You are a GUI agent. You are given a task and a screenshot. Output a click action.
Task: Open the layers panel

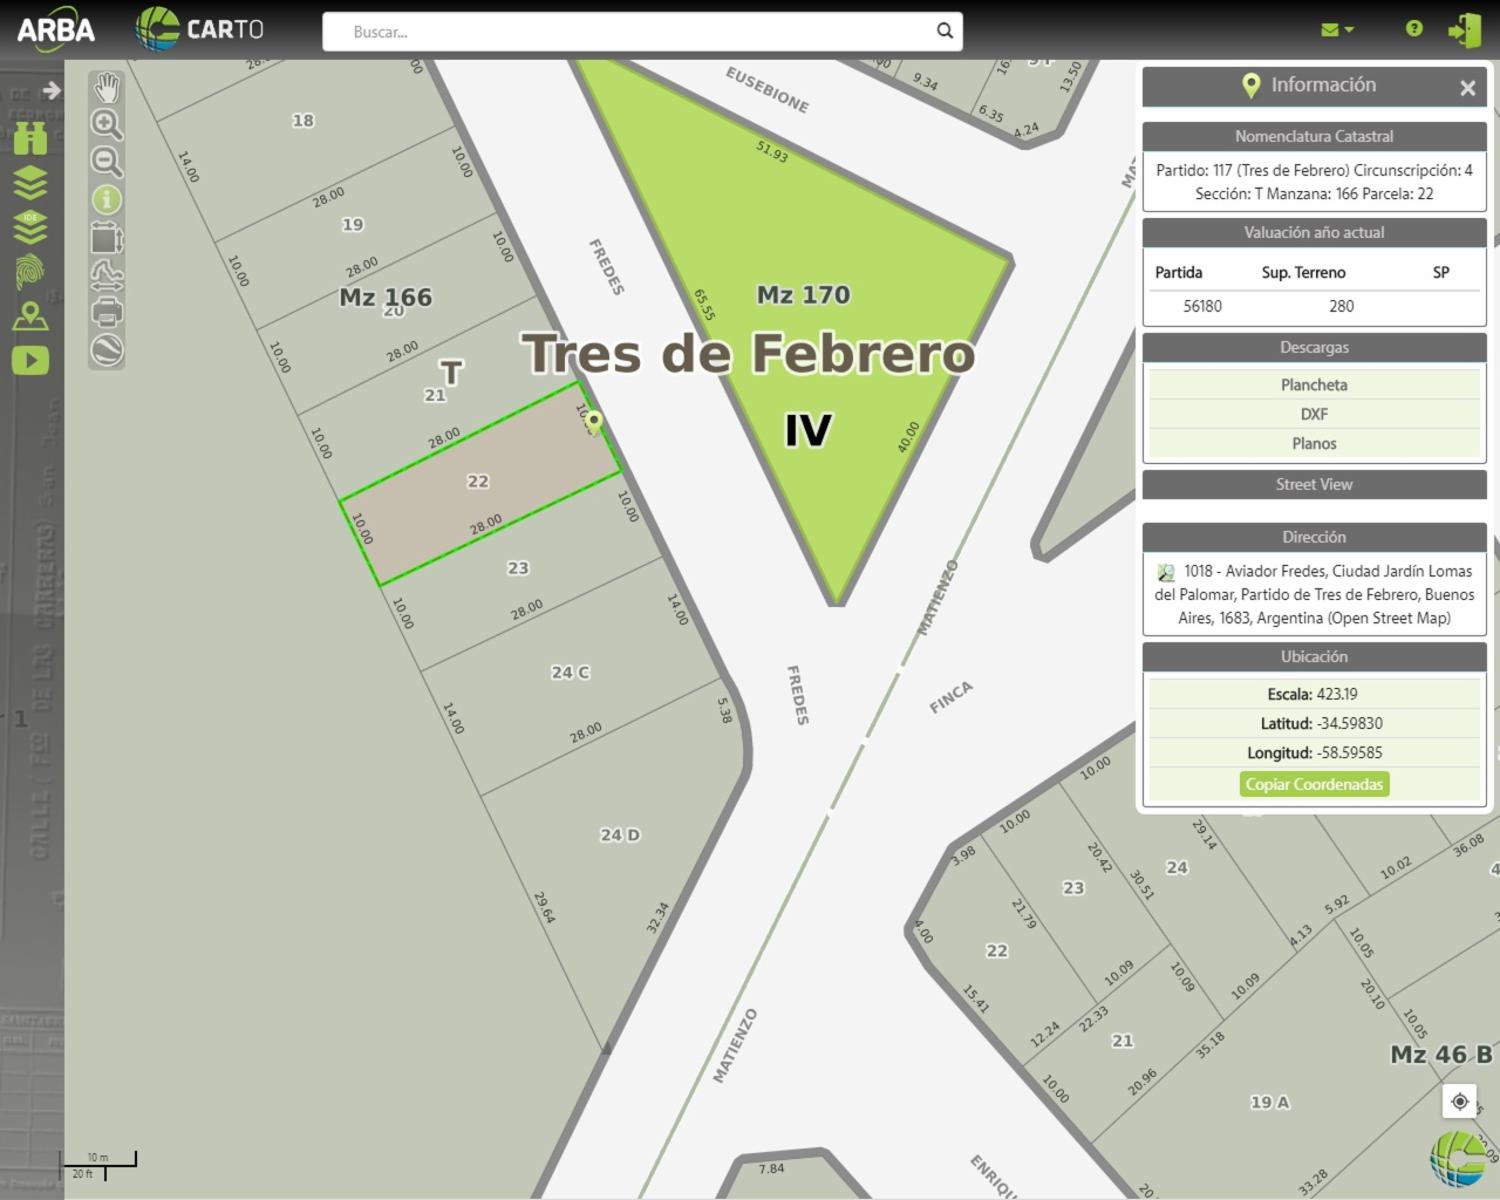[x=31, y=183]
